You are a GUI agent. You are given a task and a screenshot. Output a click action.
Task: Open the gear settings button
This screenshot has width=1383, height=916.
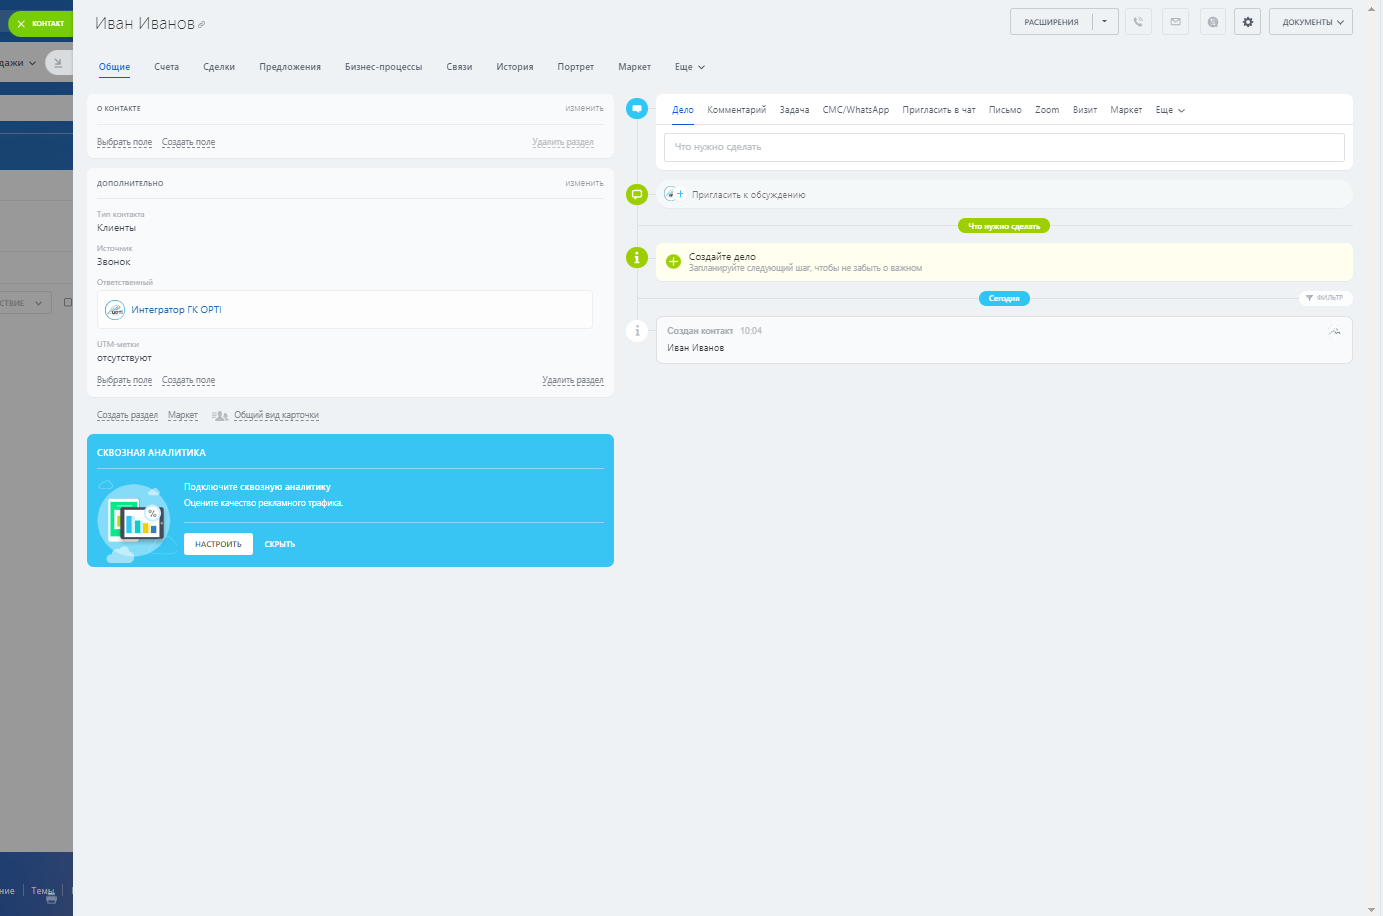coord(1247,22)
